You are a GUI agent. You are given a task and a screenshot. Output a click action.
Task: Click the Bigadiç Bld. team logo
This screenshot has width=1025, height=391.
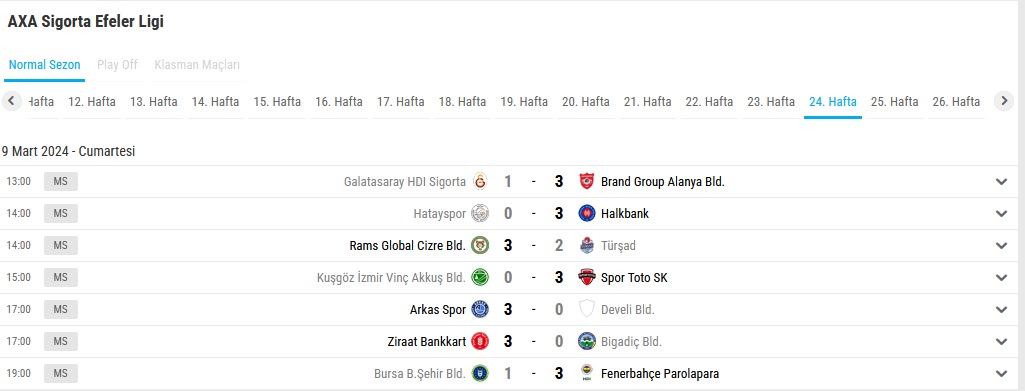(x=587, y=341)
